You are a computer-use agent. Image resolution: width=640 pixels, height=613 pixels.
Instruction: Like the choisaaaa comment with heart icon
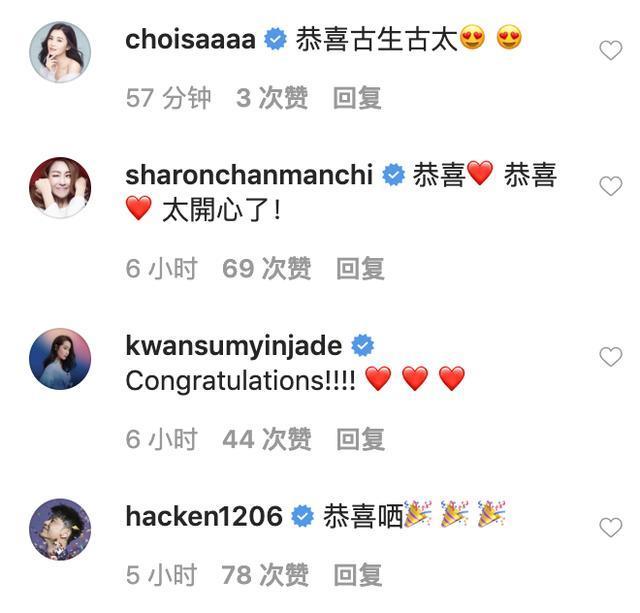(611, 51)
